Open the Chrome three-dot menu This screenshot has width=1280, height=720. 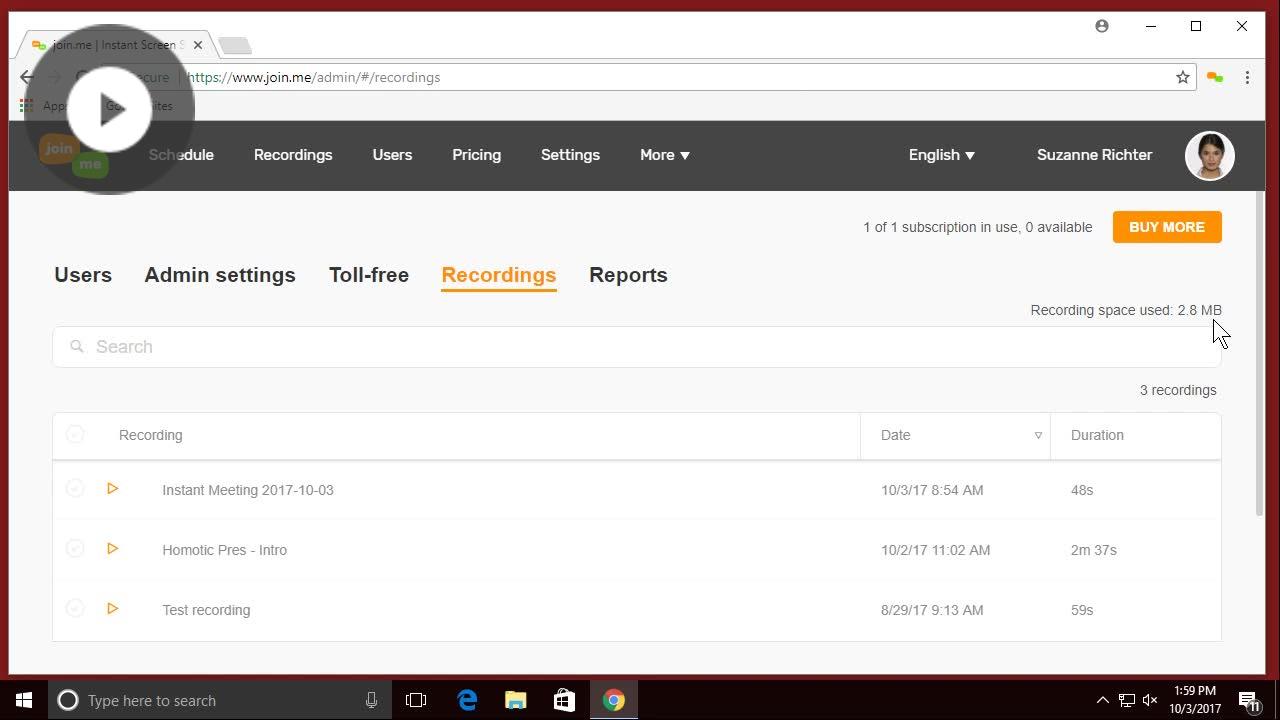pos(1247,77)
